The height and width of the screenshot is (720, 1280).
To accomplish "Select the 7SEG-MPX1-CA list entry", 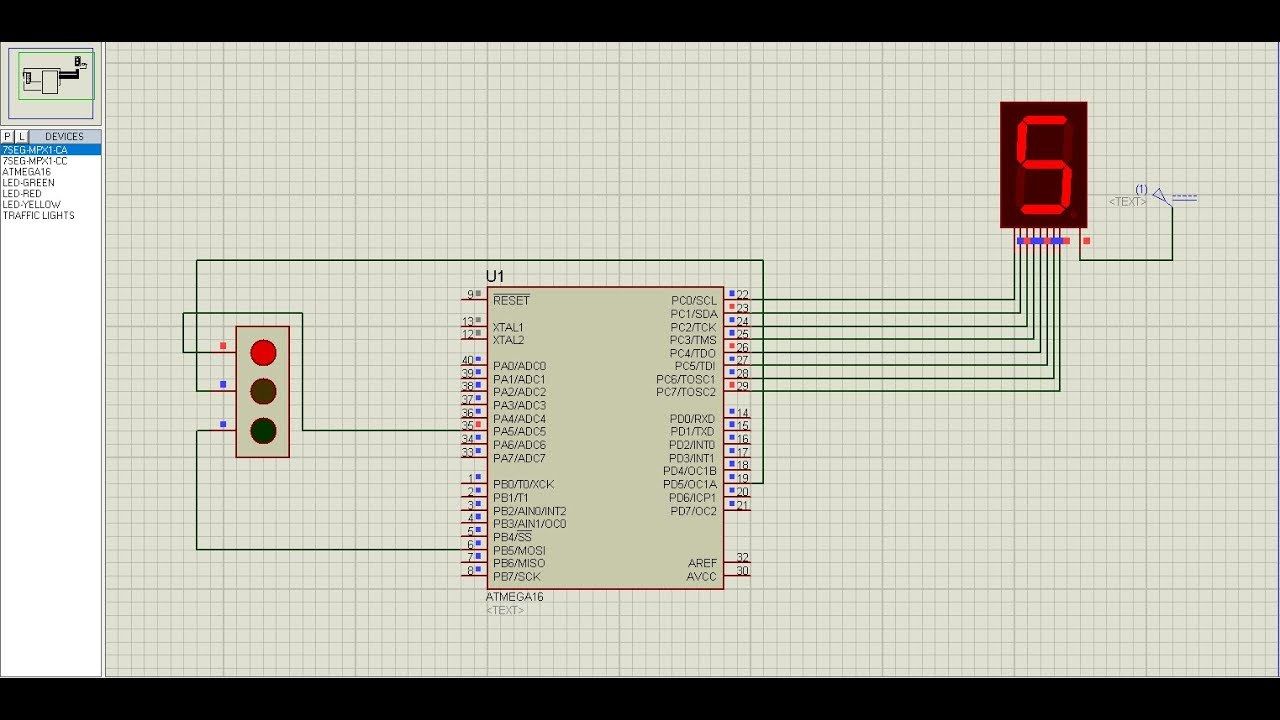I will (x=38, y=147).
